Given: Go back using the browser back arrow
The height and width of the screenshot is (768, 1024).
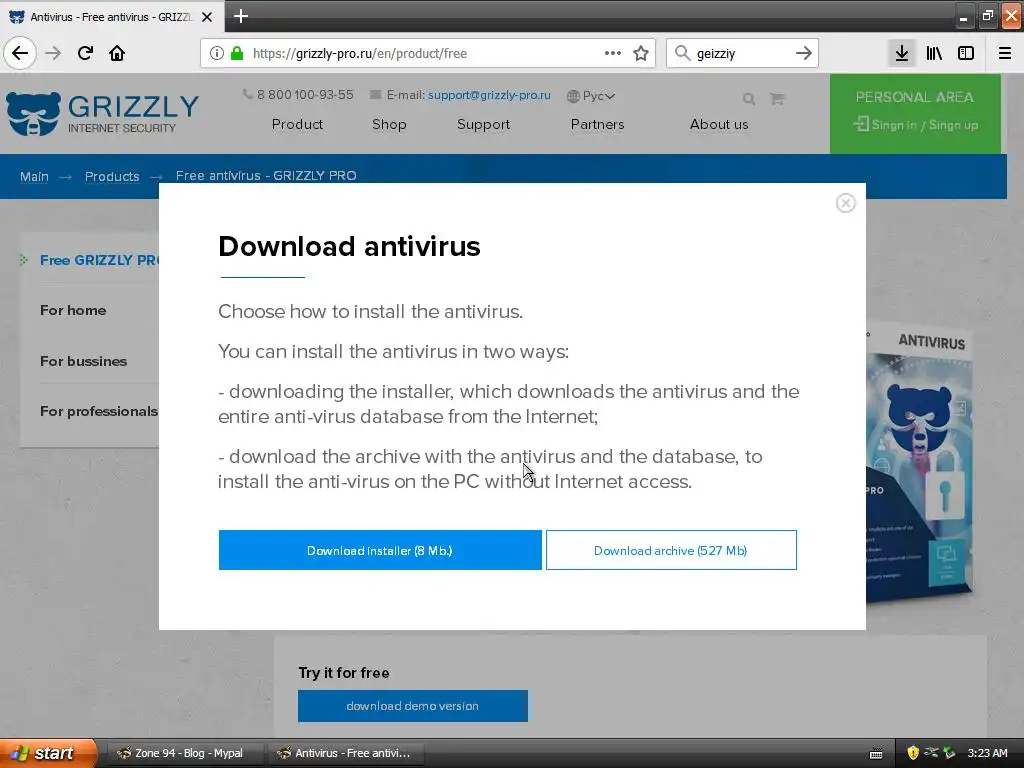Looking at the screenshot, I should 20,54.
